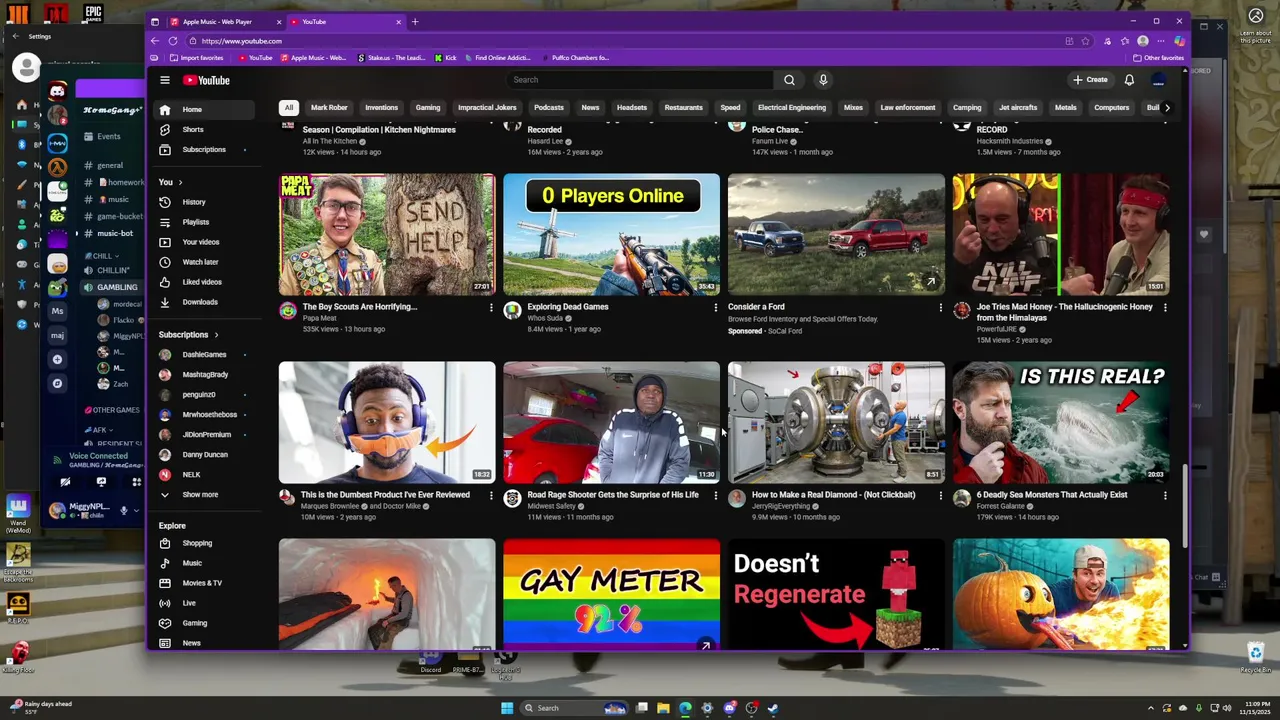This screenshot has width=1280, height=720.
Task: Expand the Subscriptions section chevron
Action: pos(216,335)
